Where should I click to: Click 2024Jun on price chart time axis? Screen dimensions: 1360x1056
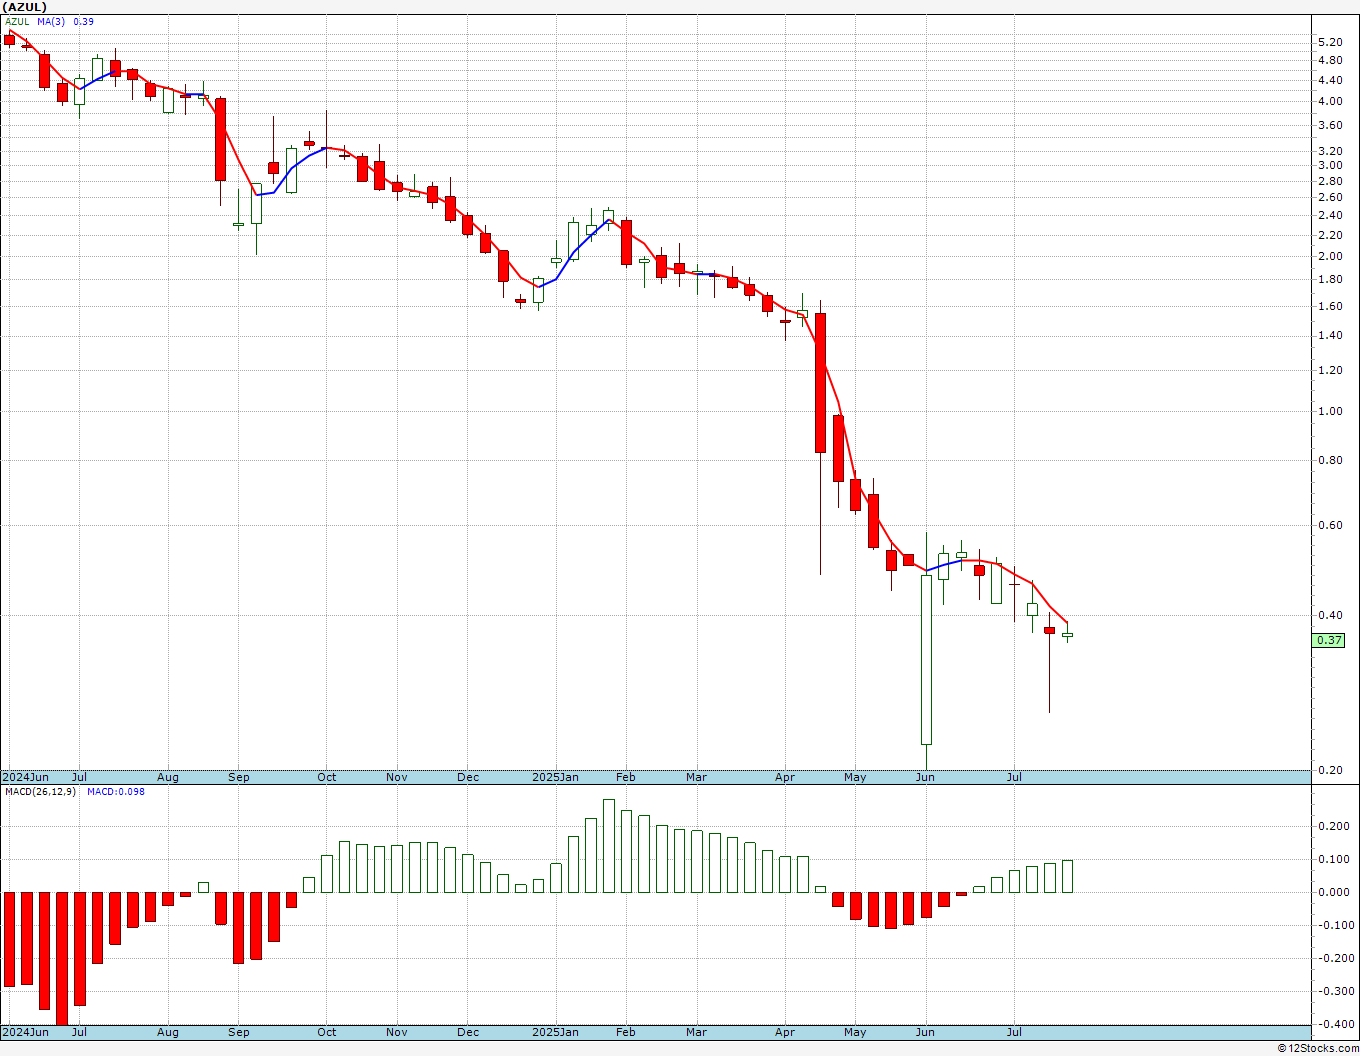pos(25,777)
